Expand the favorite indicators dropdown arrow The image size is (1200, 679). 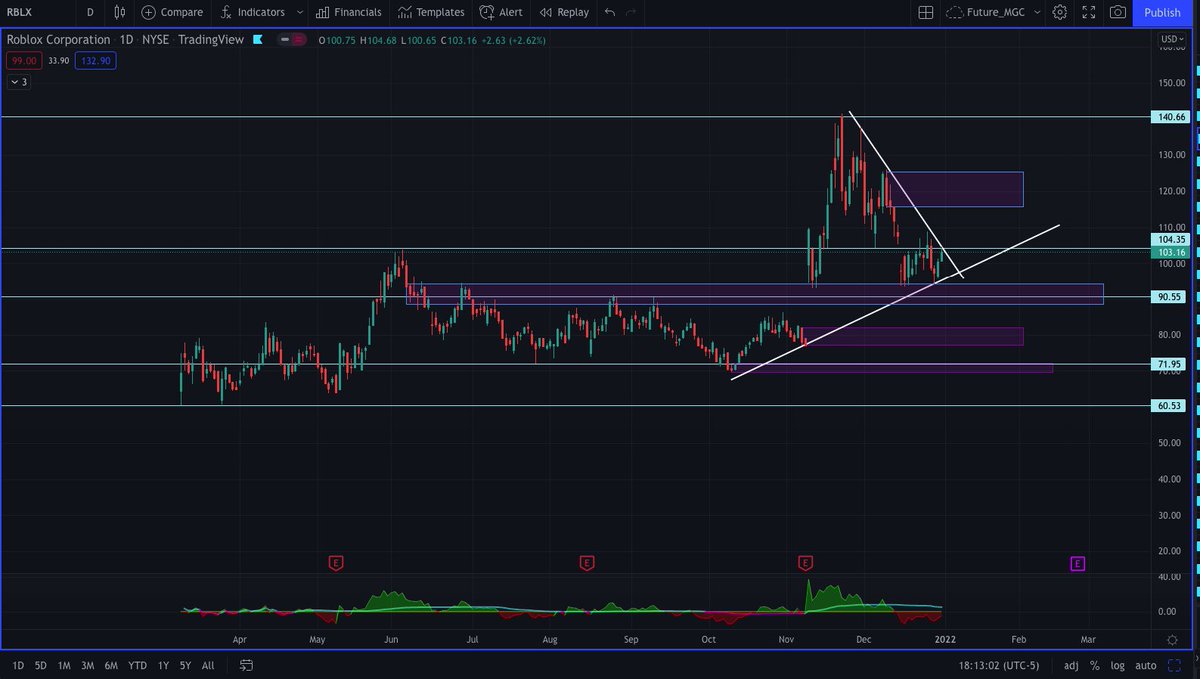tap(300, 12)
